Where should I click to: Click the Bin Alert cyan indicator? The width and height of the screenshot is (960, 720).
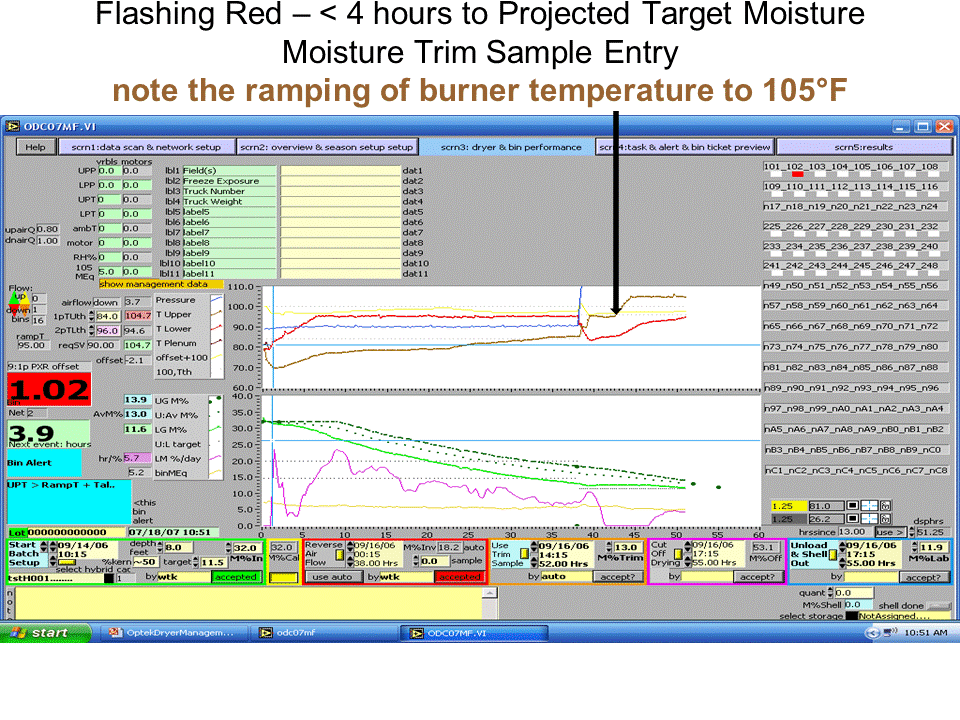[x=44, y=463]
